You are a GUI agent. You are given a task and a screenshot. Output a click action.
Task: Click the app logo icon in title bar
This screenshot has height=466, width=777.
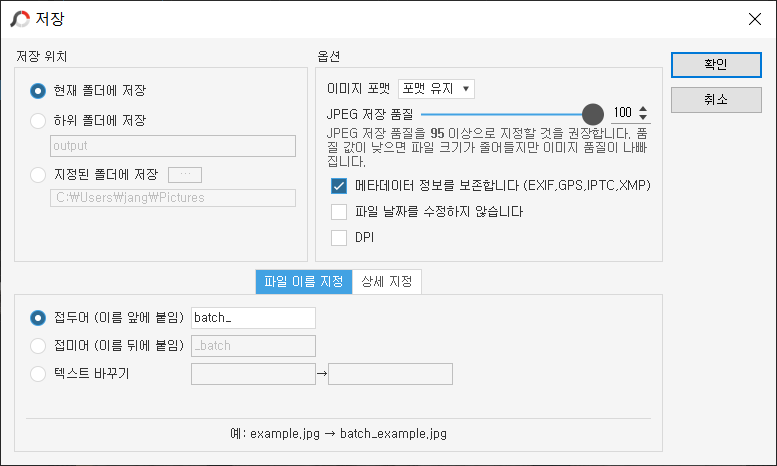pyautogui.click(x=20, y=19)
